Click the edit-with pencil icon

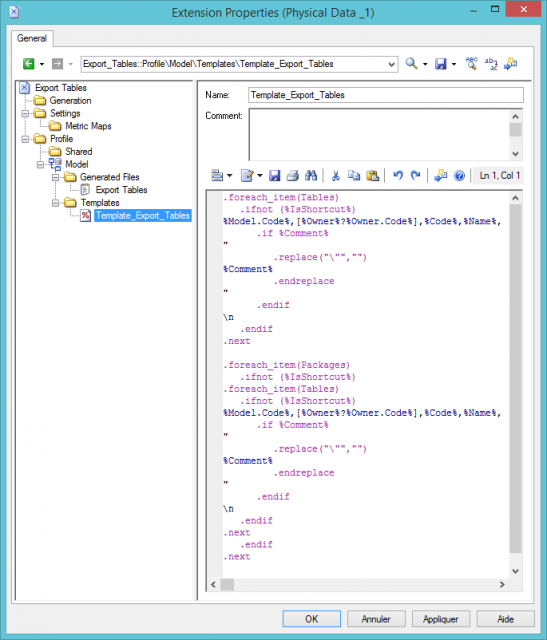pyautogui.click(x=247, y=176)
